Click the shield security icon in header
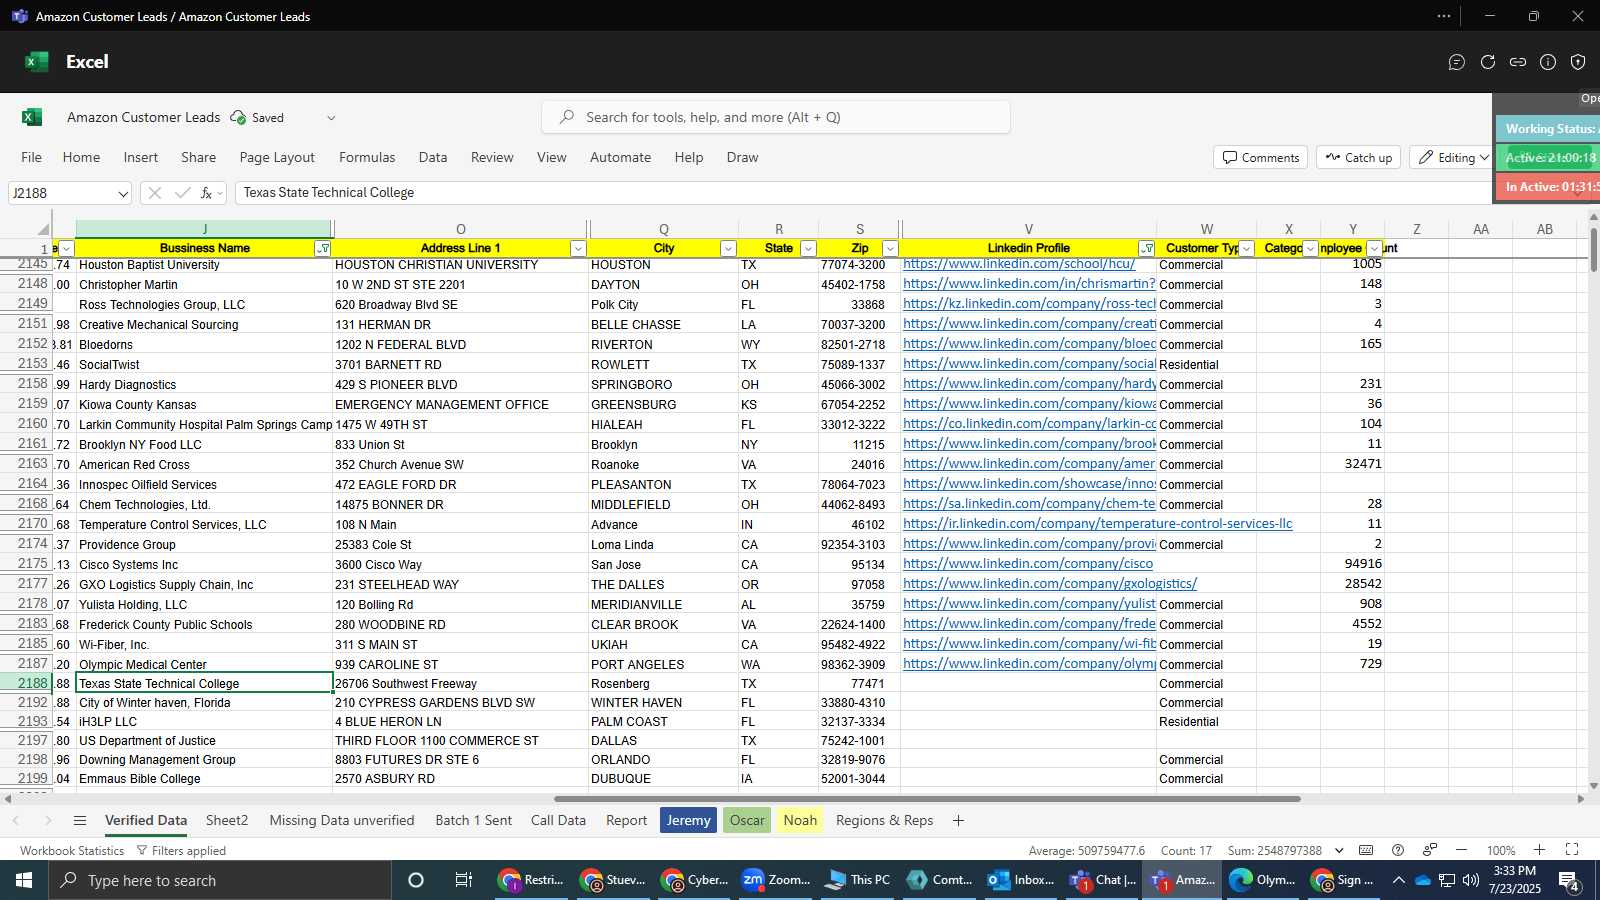The width and height of the screenshot is (1600, 900). coord(1578,62)
